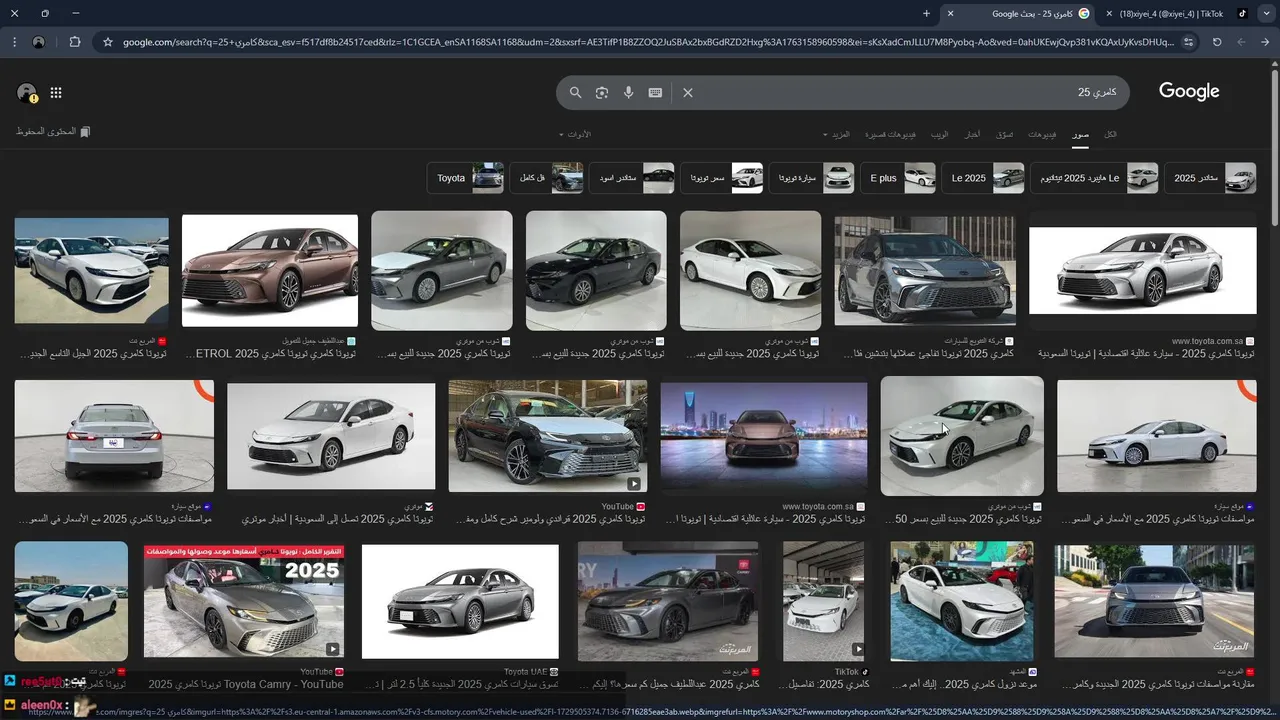Expand the المزيد more dropdown
The image size is (1280, 720).
click(x=836, y=134)
